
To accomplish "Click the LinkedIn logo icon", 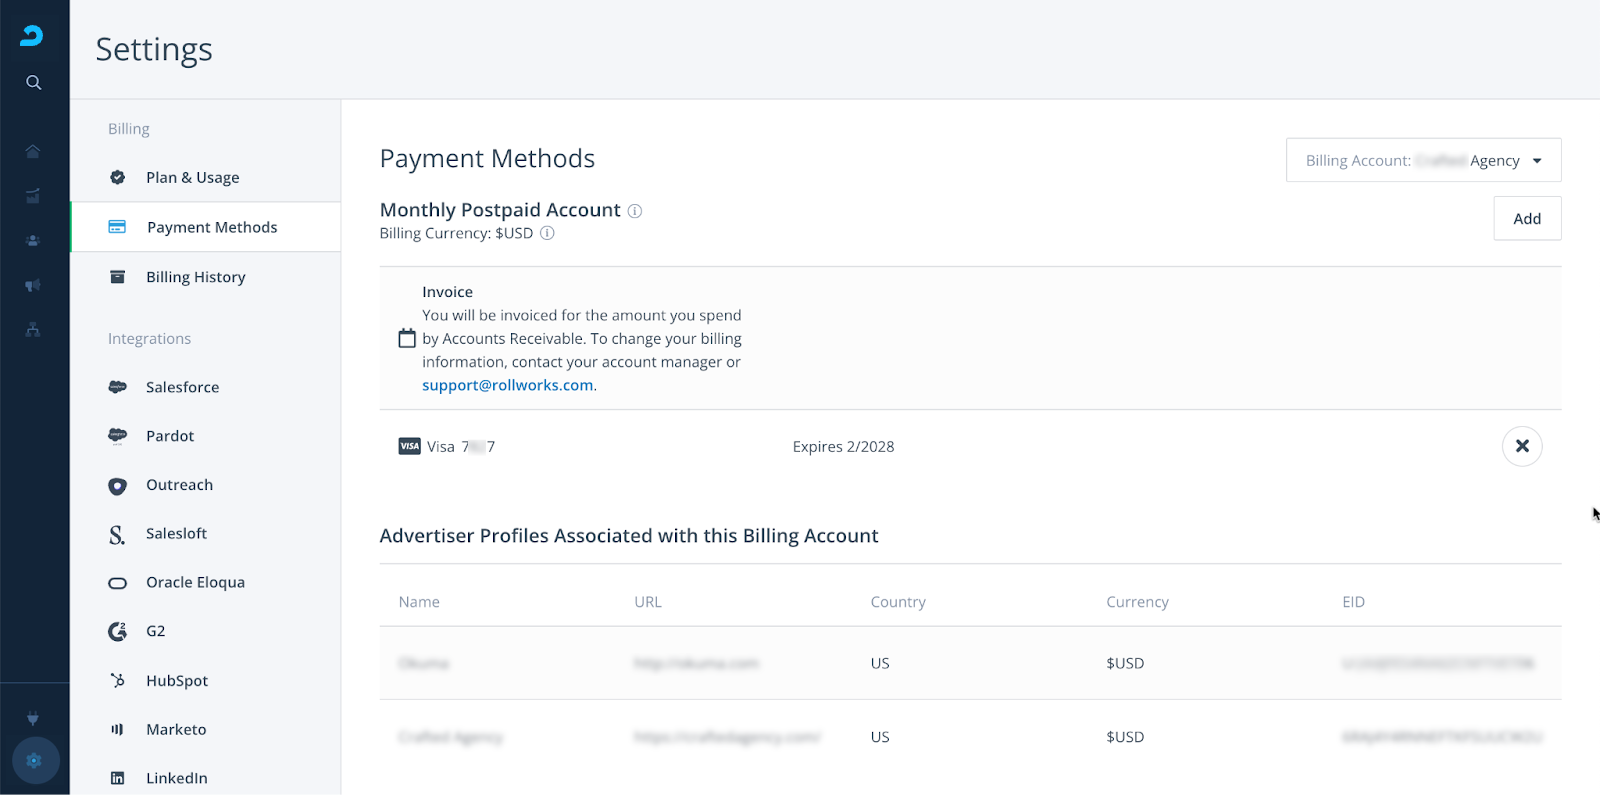I will point(117,778).
